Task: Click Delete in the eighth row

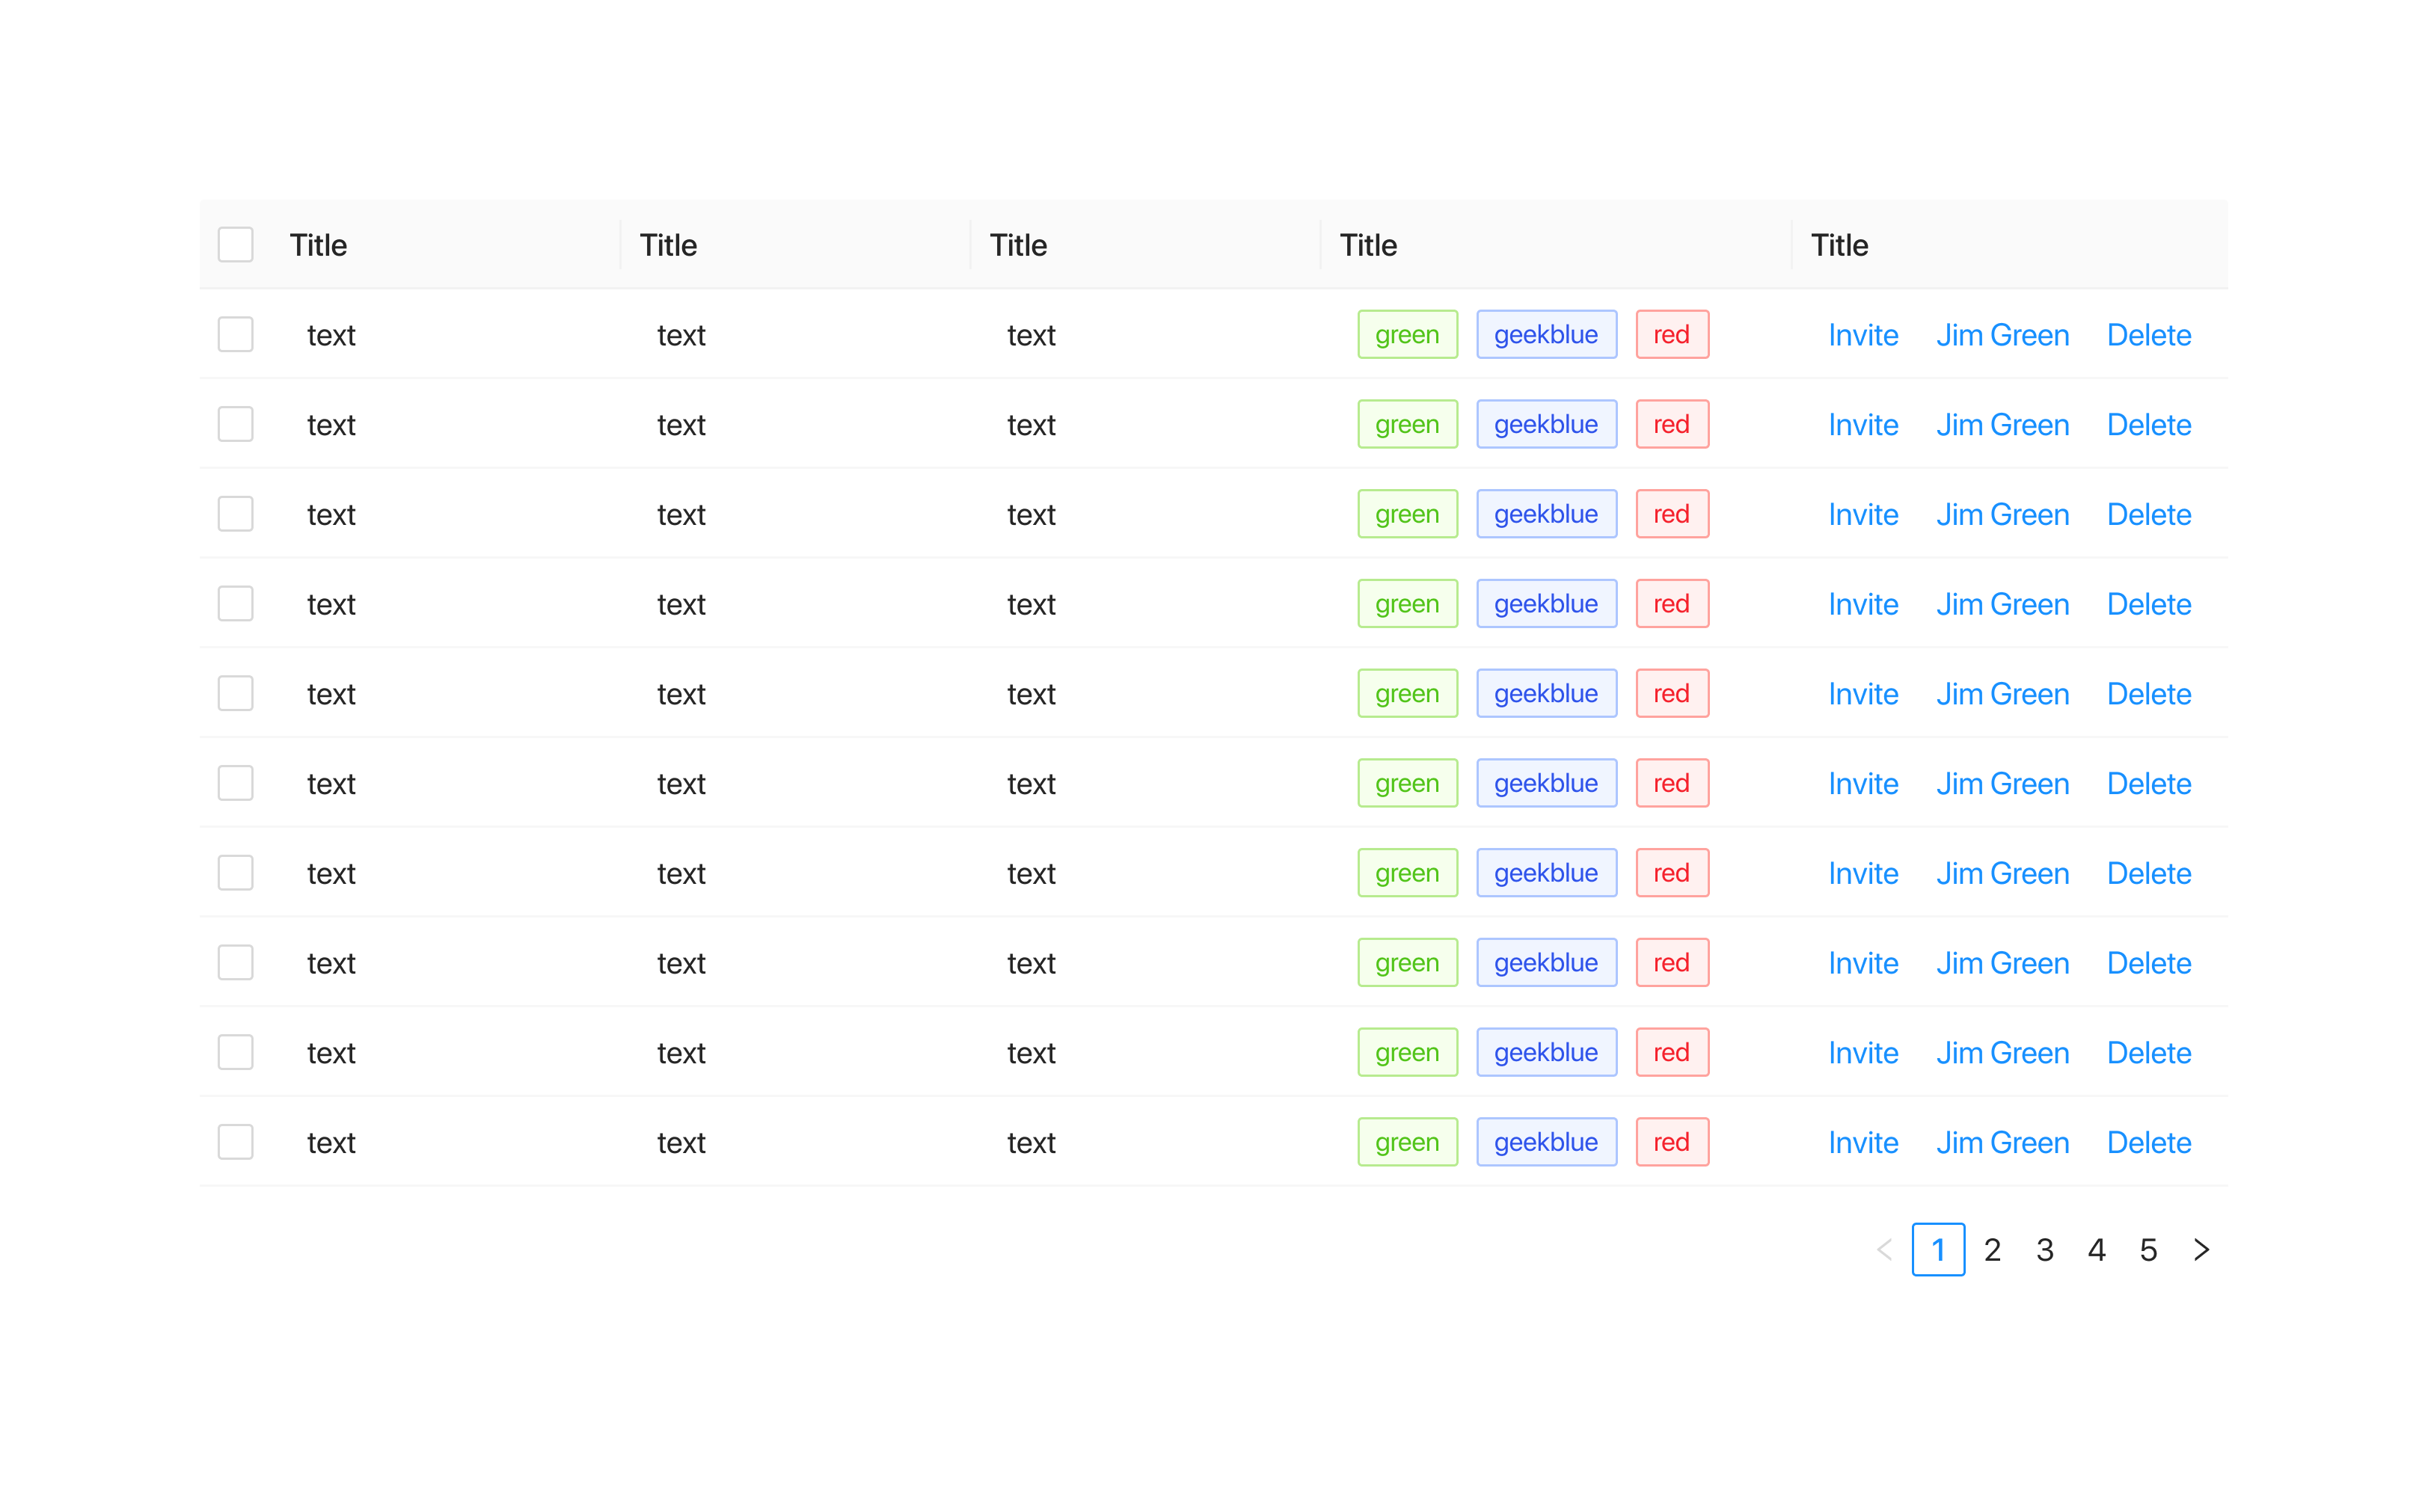Action: pyautogui.click(x=2149, y=963)
